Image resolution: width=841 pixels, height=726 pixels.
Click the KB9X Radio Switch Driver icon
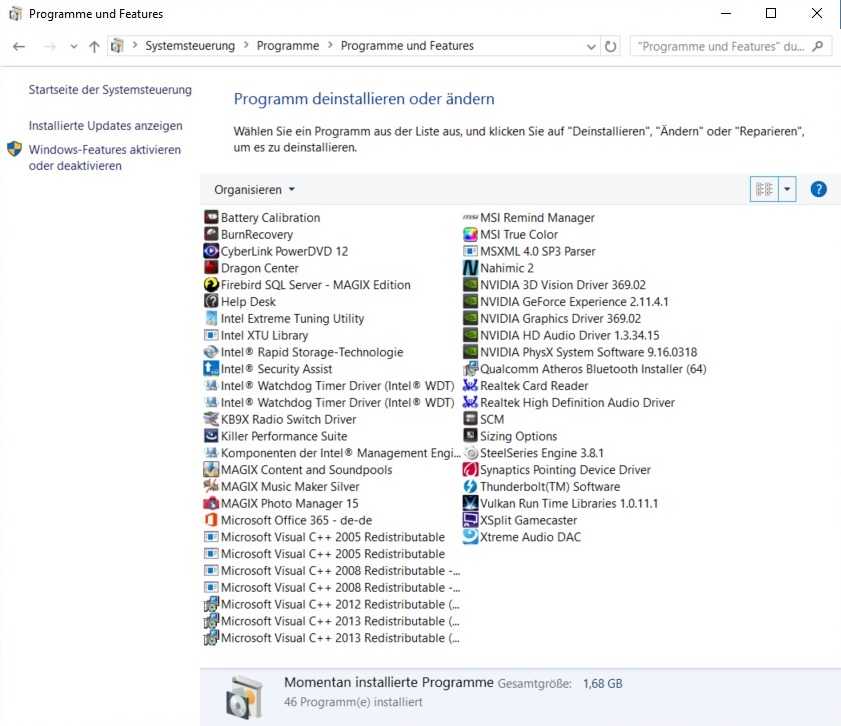click(x=211, y=419)
